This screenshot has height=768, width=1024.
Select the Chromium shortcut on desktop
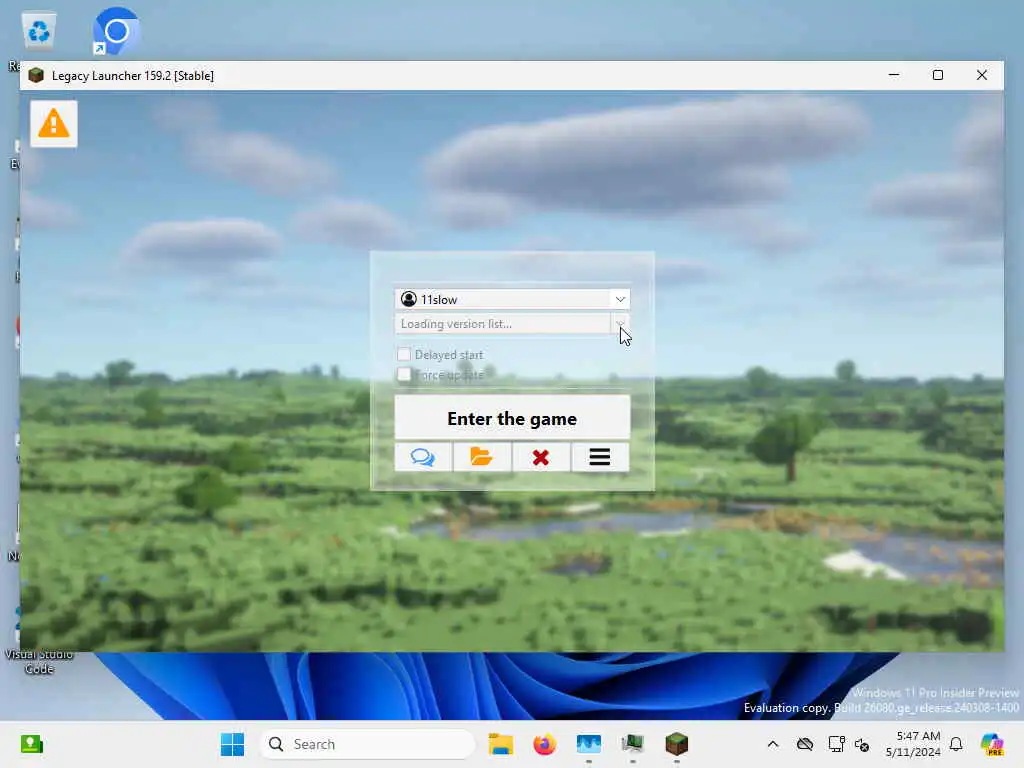pos(116,31)
